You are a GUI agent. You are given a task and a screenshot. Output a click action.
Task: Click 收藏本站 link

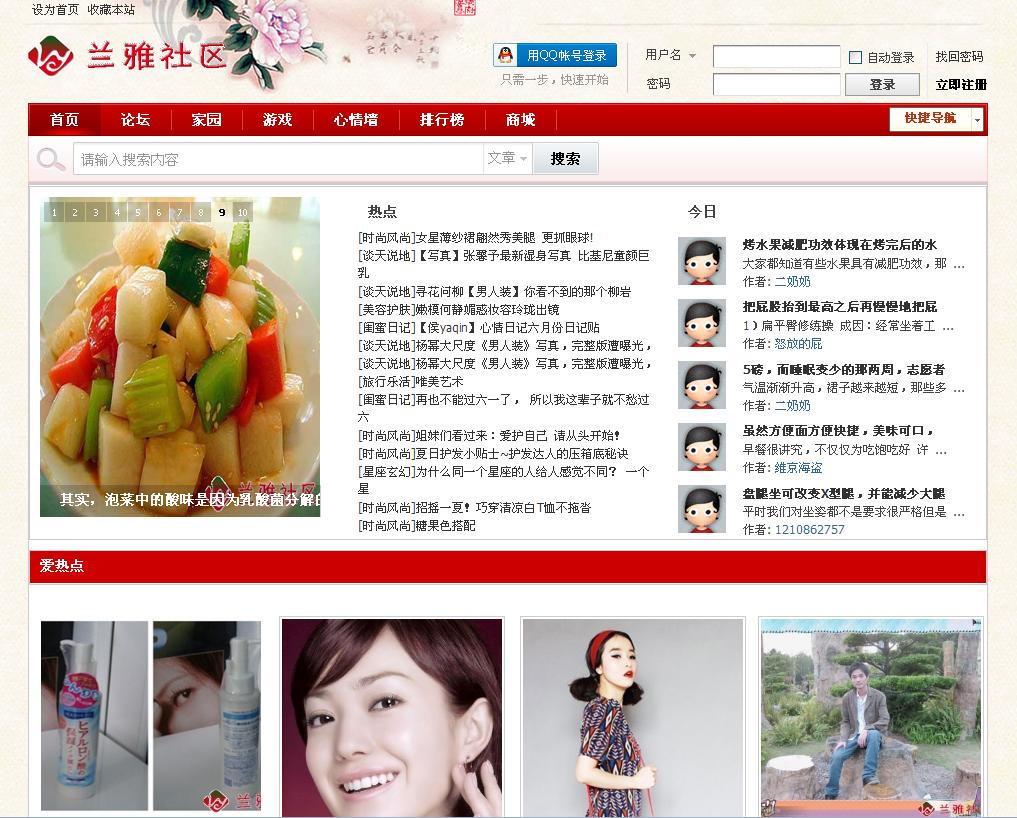click(111, 10)
